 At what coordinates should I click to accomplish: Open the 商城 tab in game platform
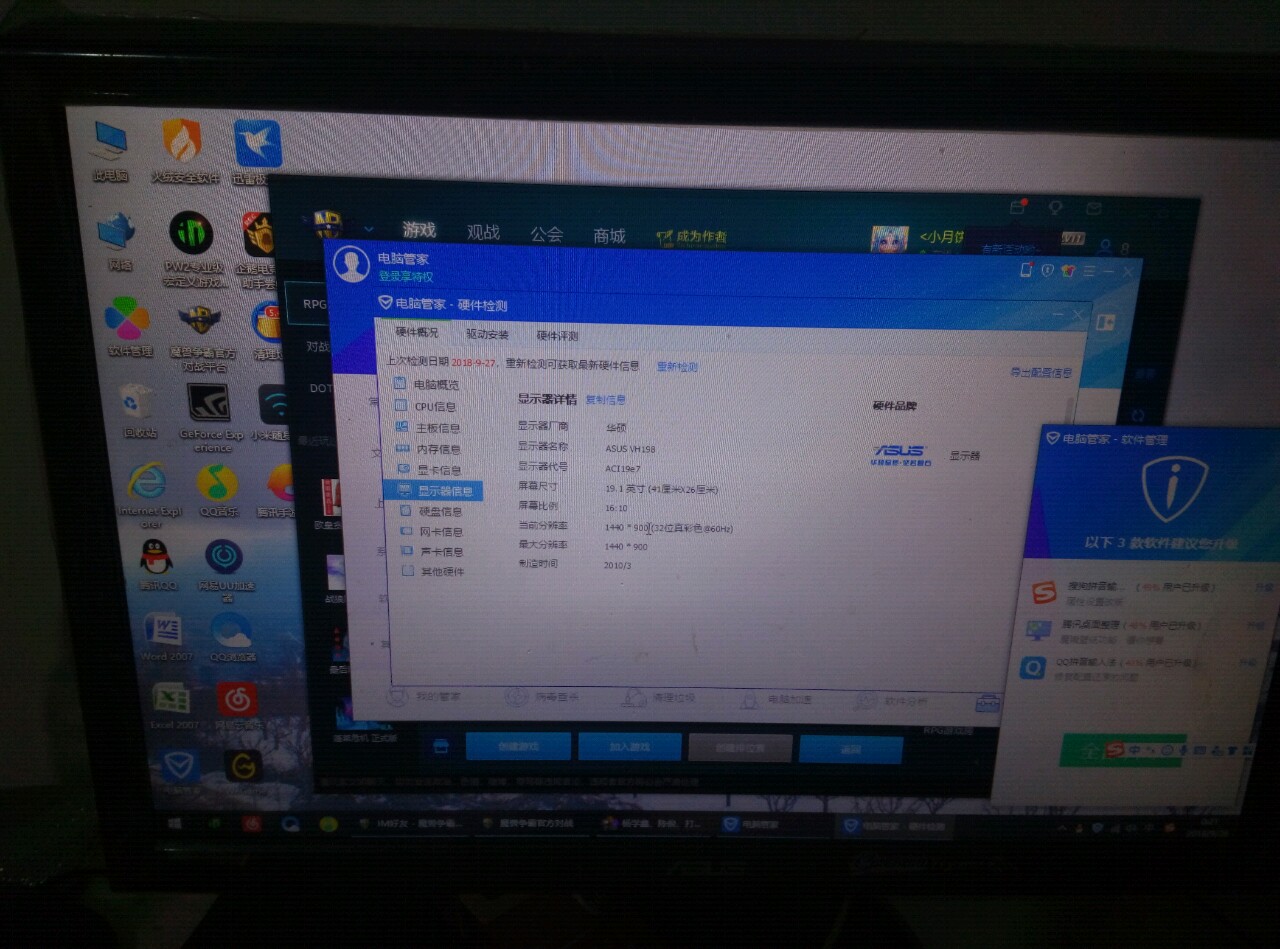[x=609, y=236]
